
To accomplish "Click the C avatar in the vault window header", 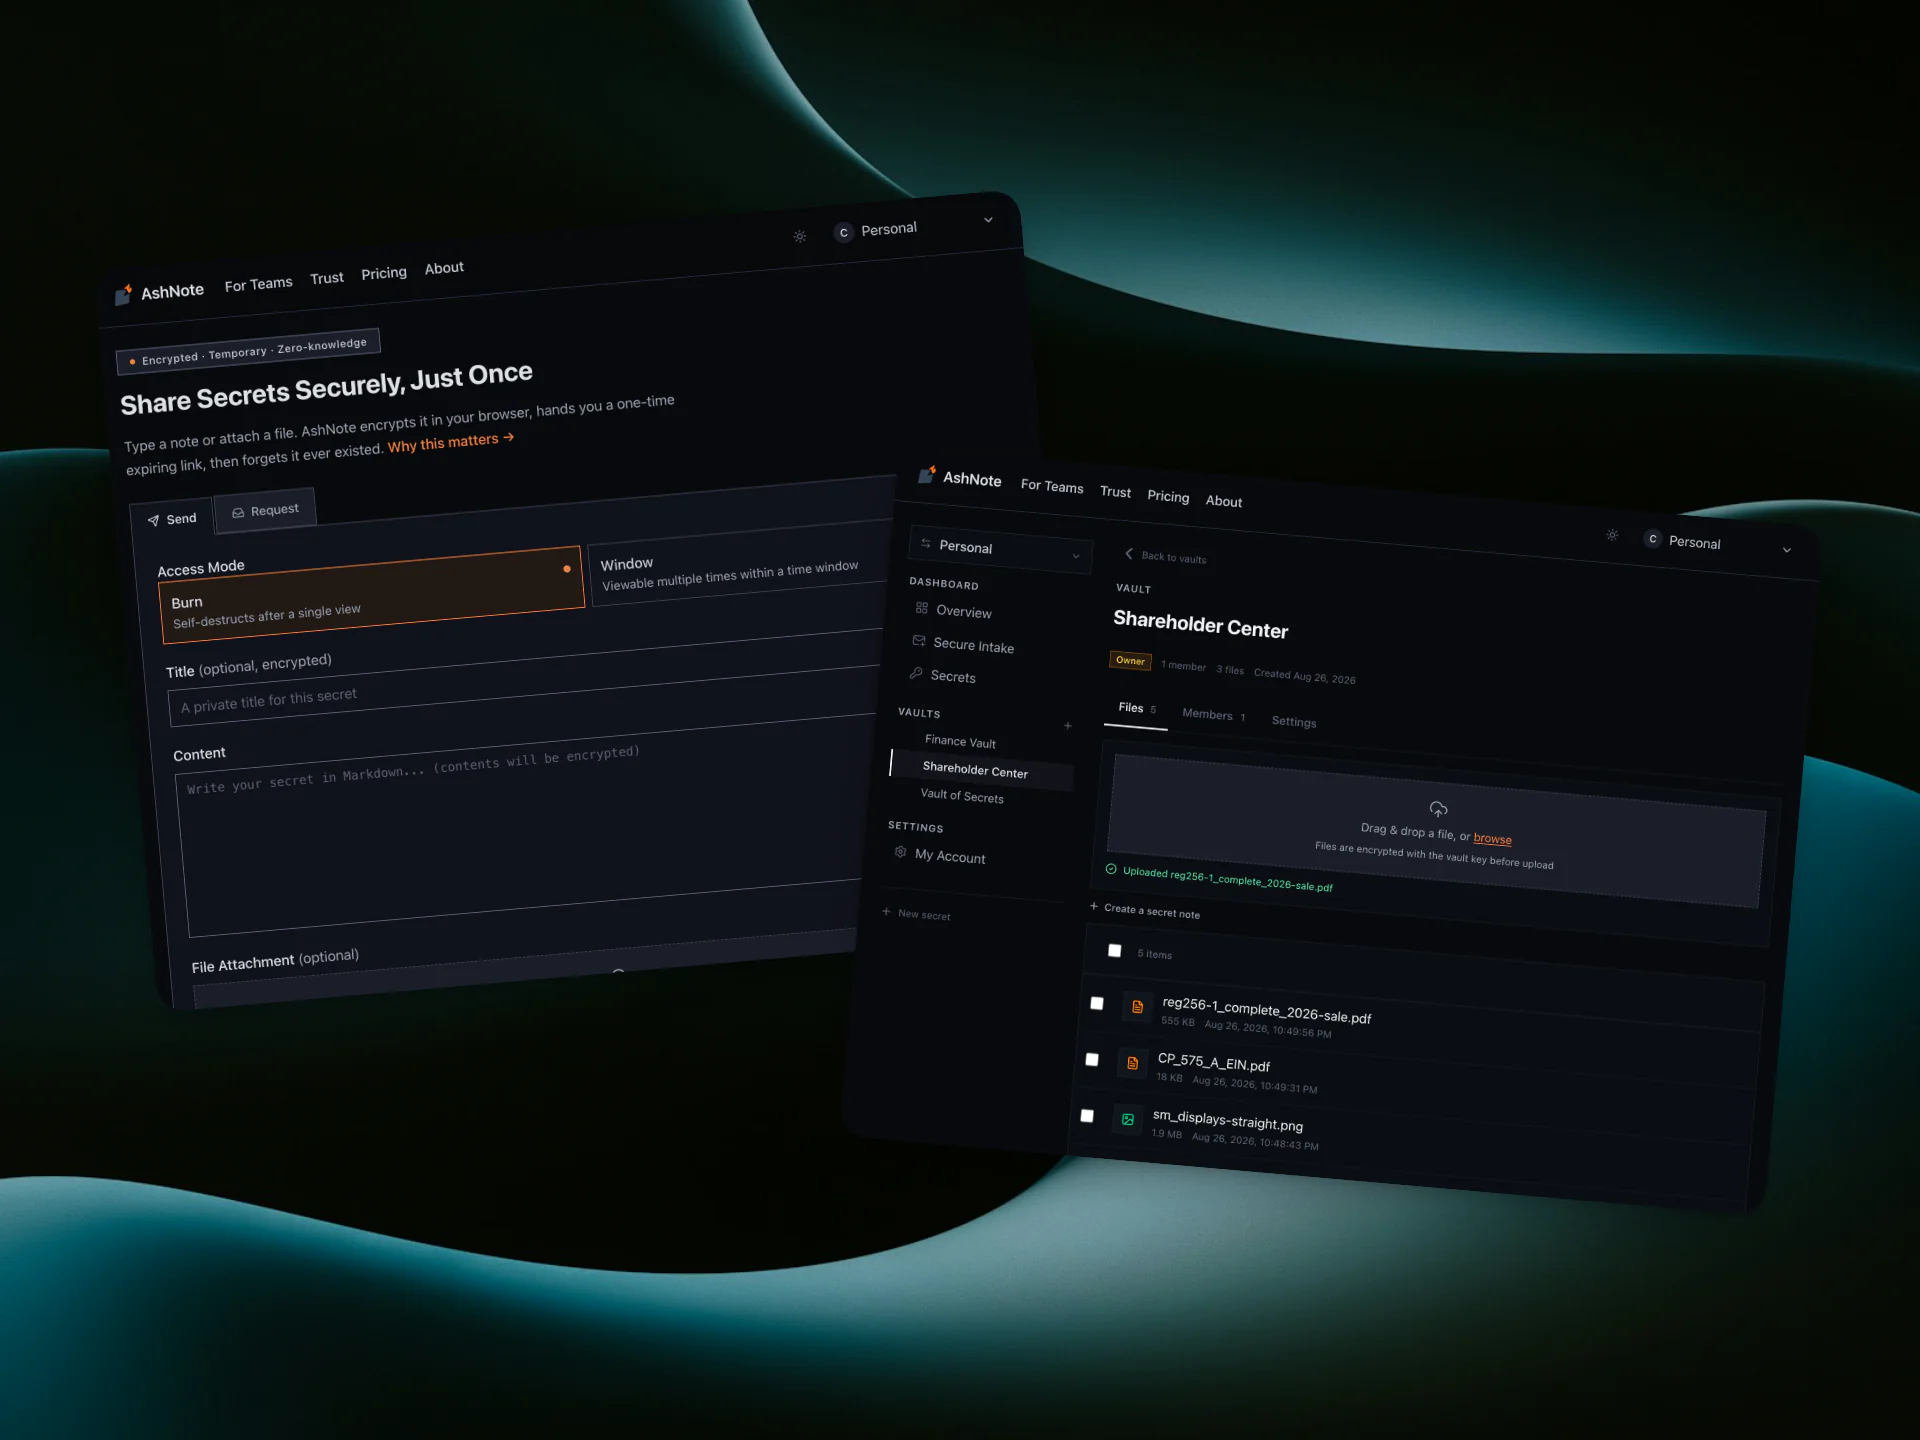I will coord(1653,539).
